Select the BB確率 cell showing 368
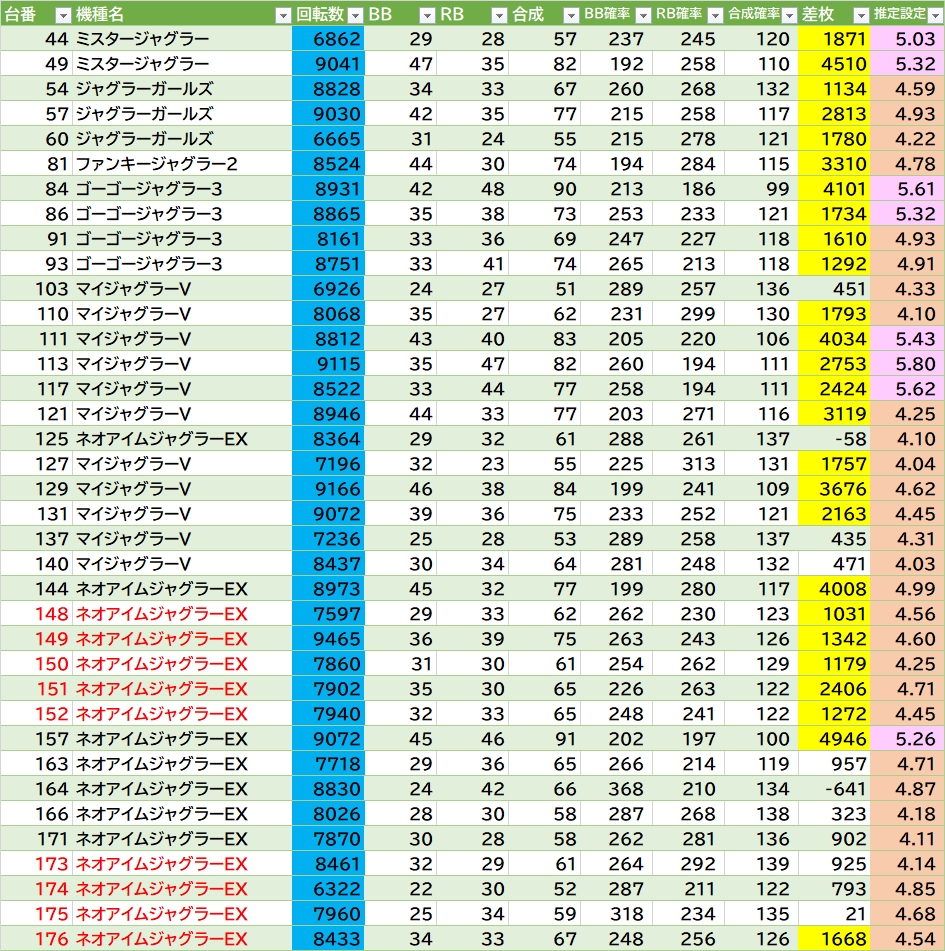945x951 pixels. coord(616,788)
